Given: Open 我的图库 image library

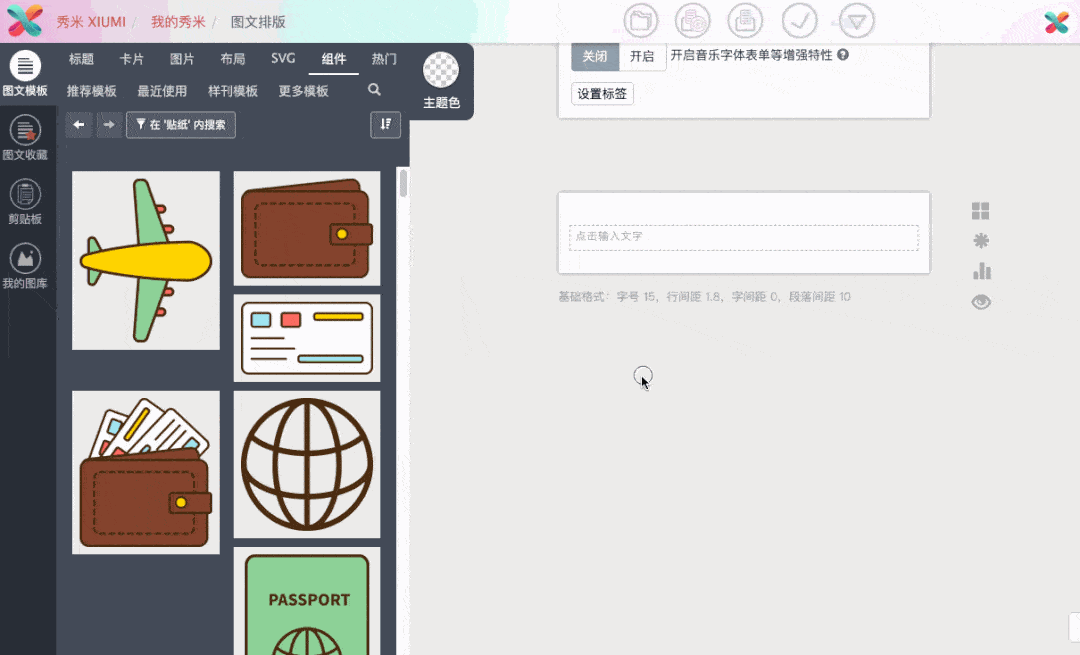Looking at the screenshot, I should [x=25, y=266].
